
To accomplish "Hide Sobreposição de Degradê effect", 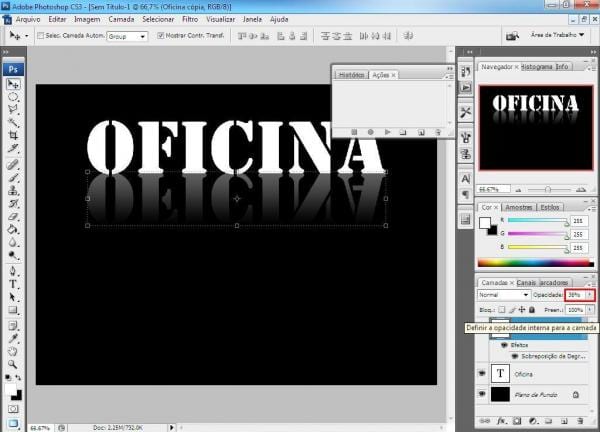I will click(x=515, y=356).
